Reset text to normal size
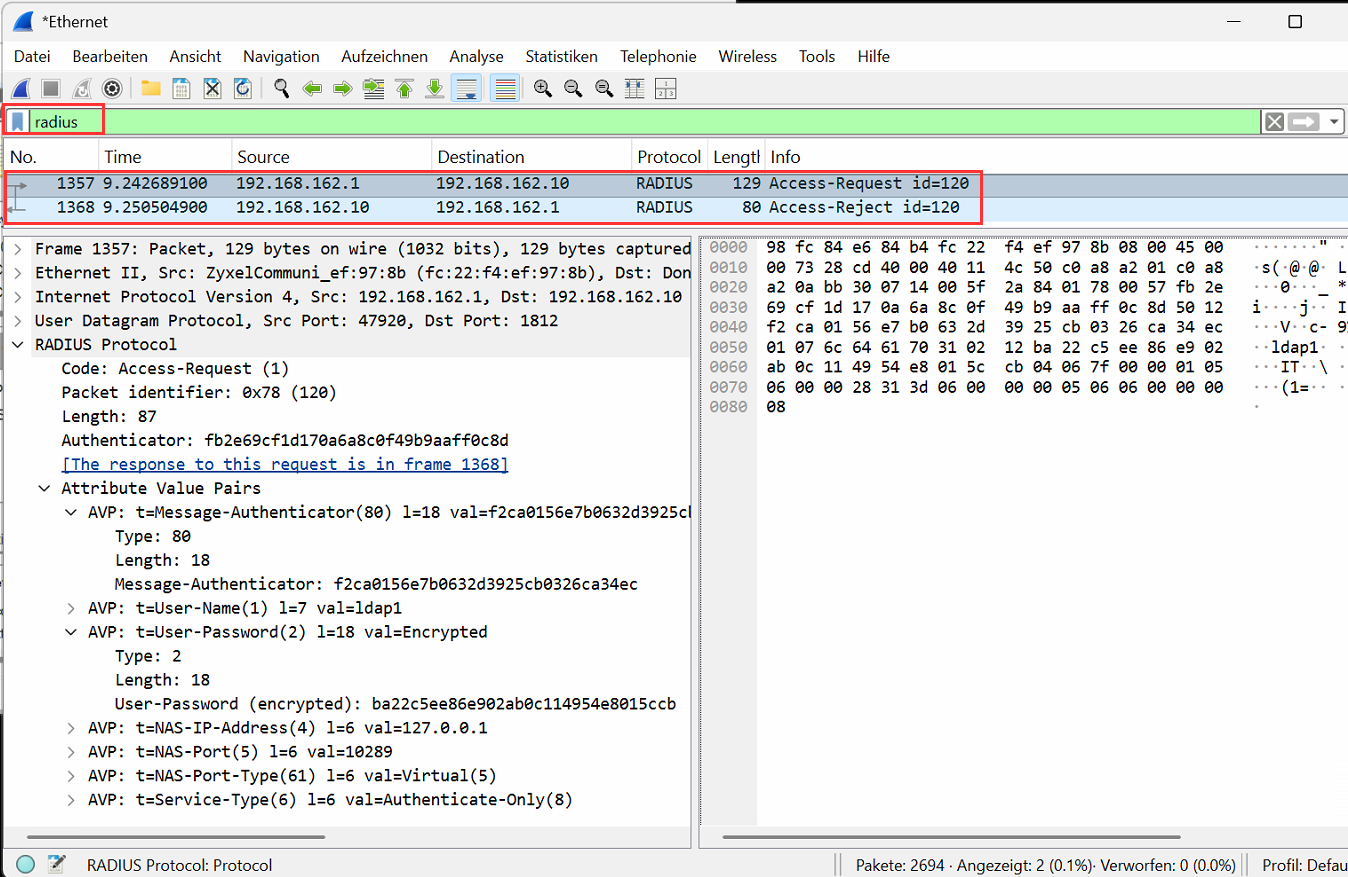 point(604,89)
